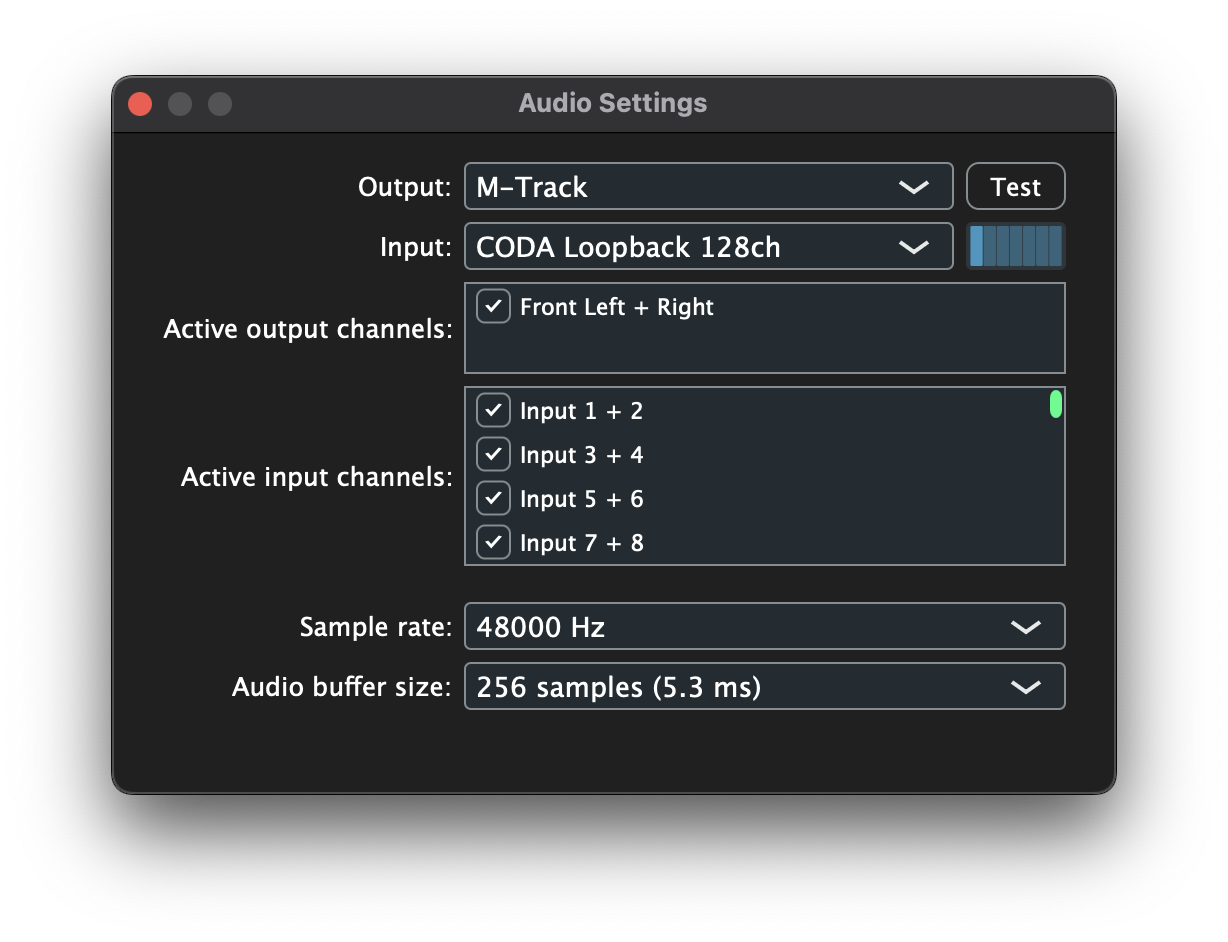Click the green scrollbar in input channels list
Image resolution: width=1228 pixels, height=942 pixels.
1055,405
